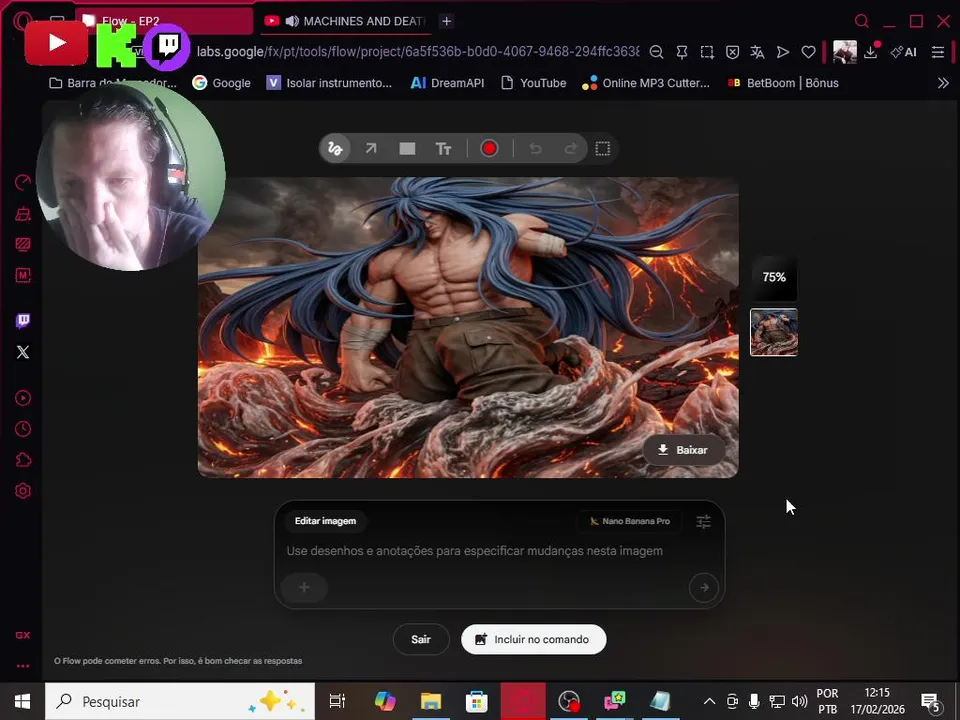Image resolution: width=960 pixels, height=720 pixels.
Task: Open sidebar three-dots more menu
Action: click(23, 666)
